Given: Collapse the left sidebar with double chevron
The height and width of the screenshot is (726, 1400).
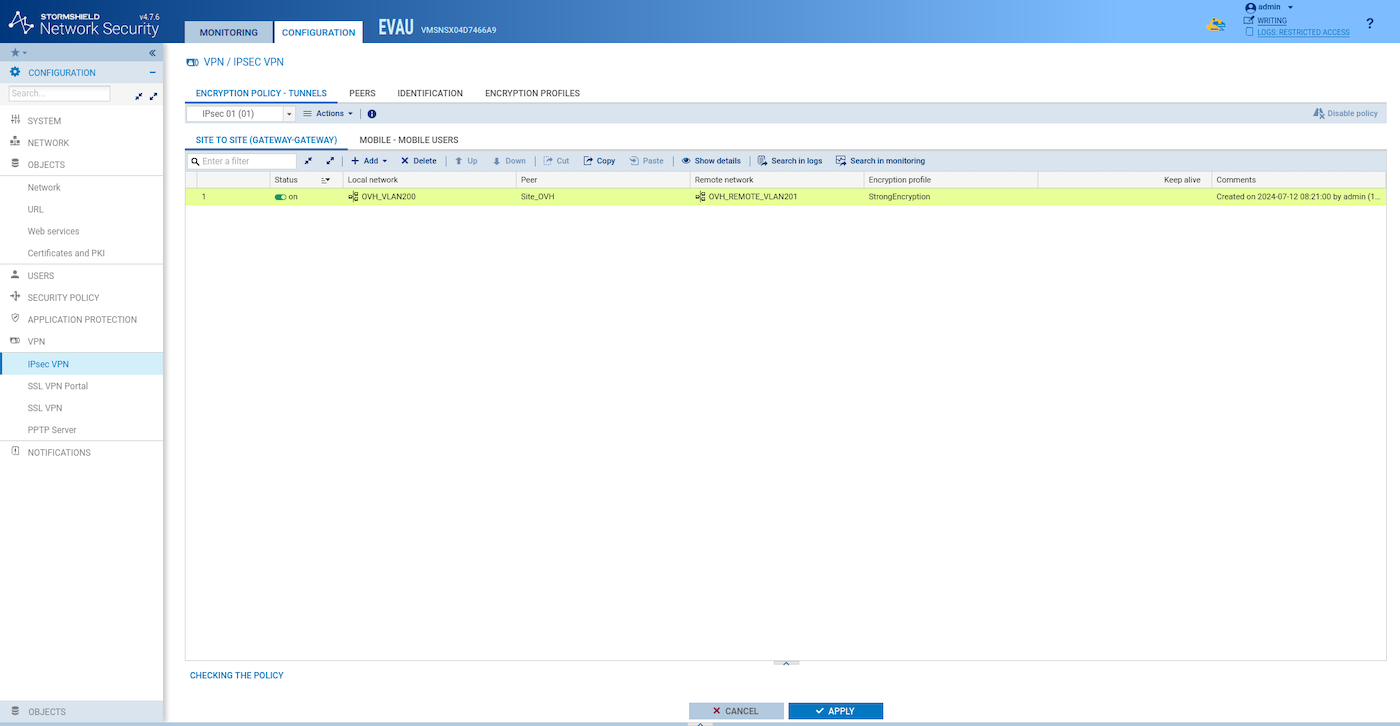Looking at the screenshot, I should 152,53.
